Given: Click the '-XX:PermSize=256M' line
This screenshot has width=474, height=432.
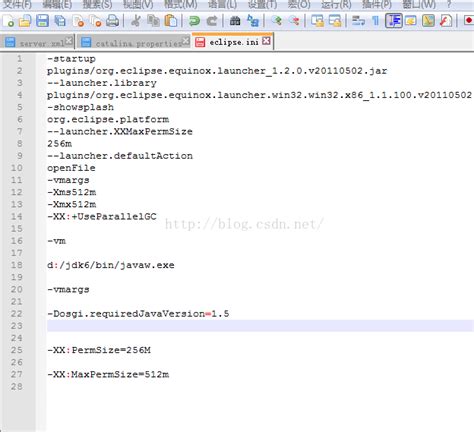Looking at the screenshot, I should pos(99,350).
